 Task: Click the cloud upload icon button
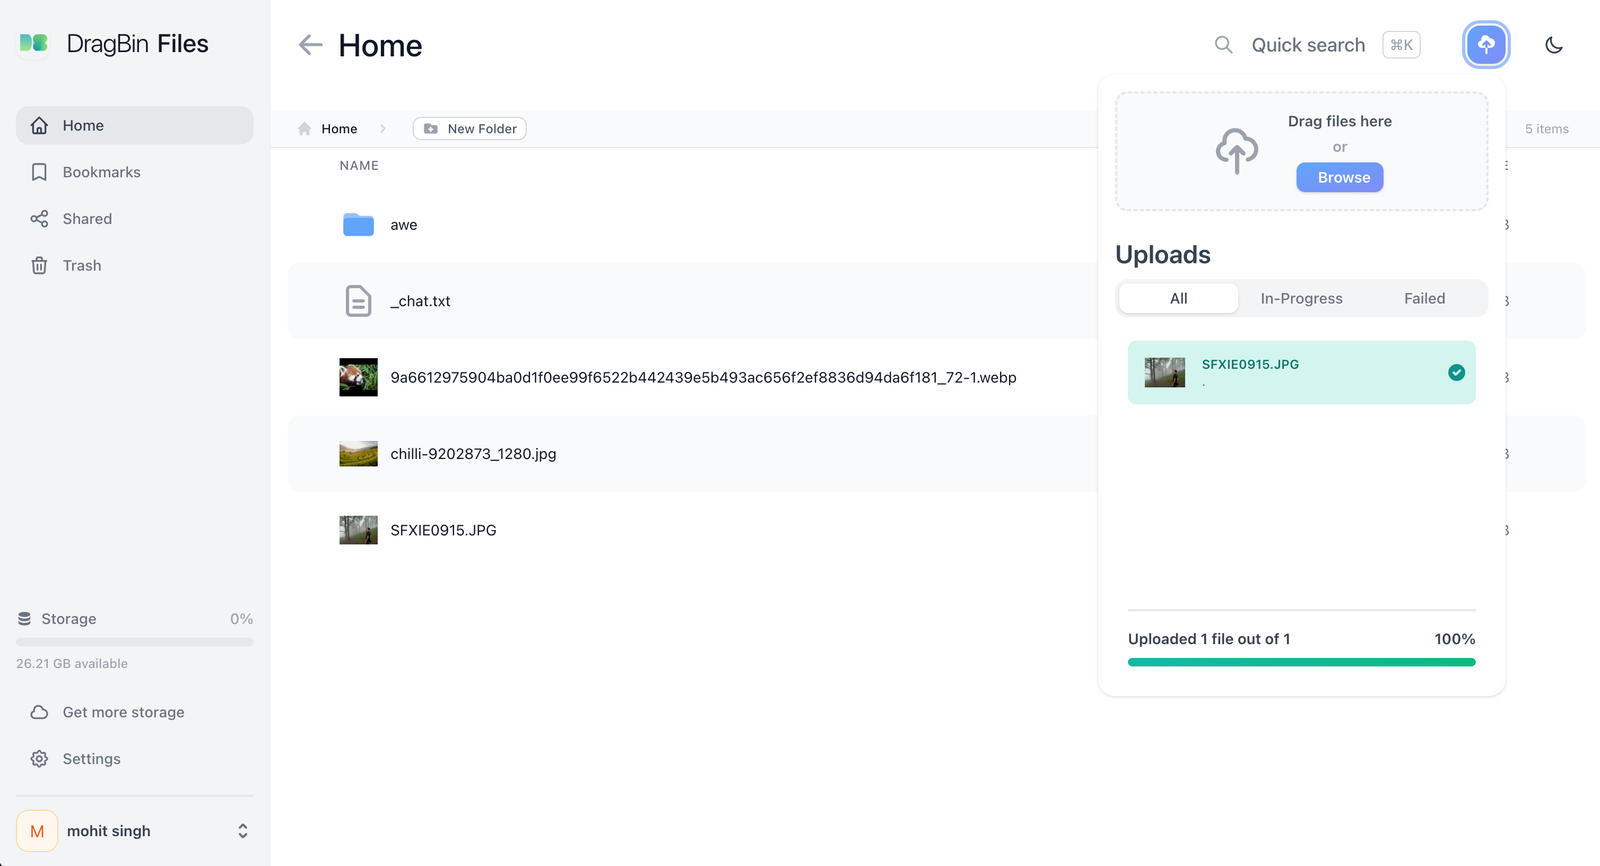click(1485, 45)
